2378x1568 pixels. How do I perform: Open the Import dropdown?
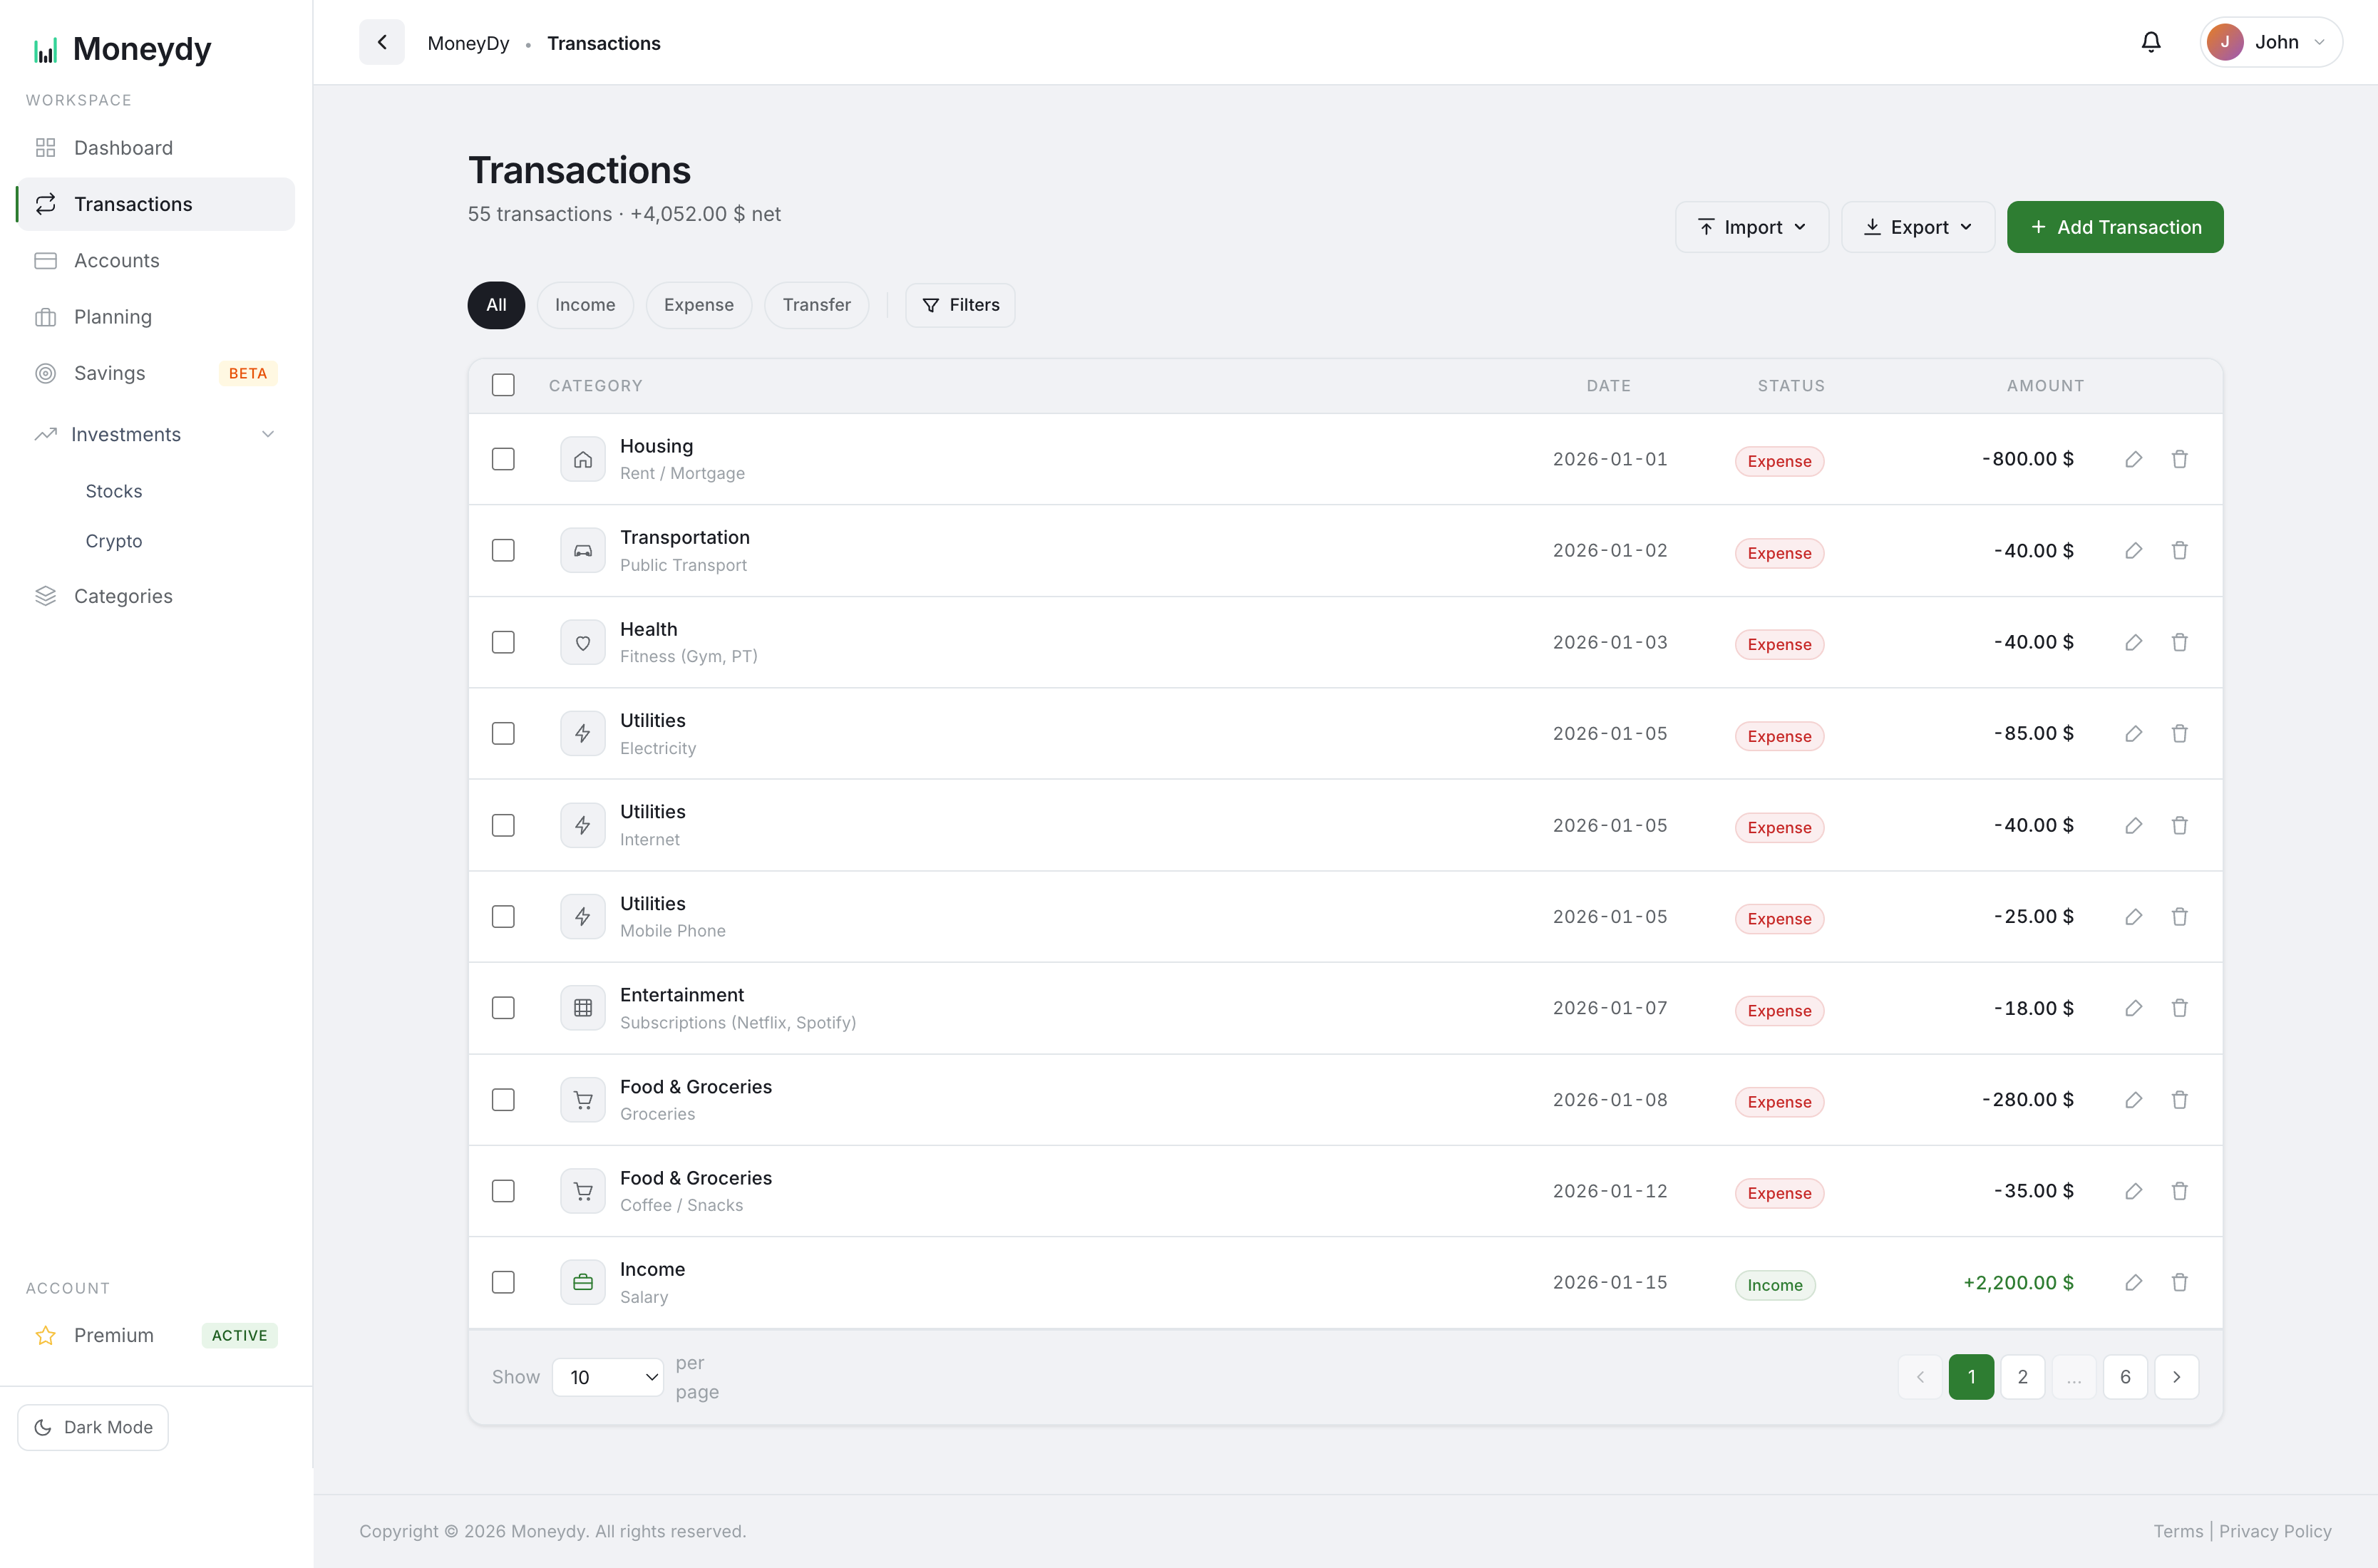click(x=1752, y=227)
